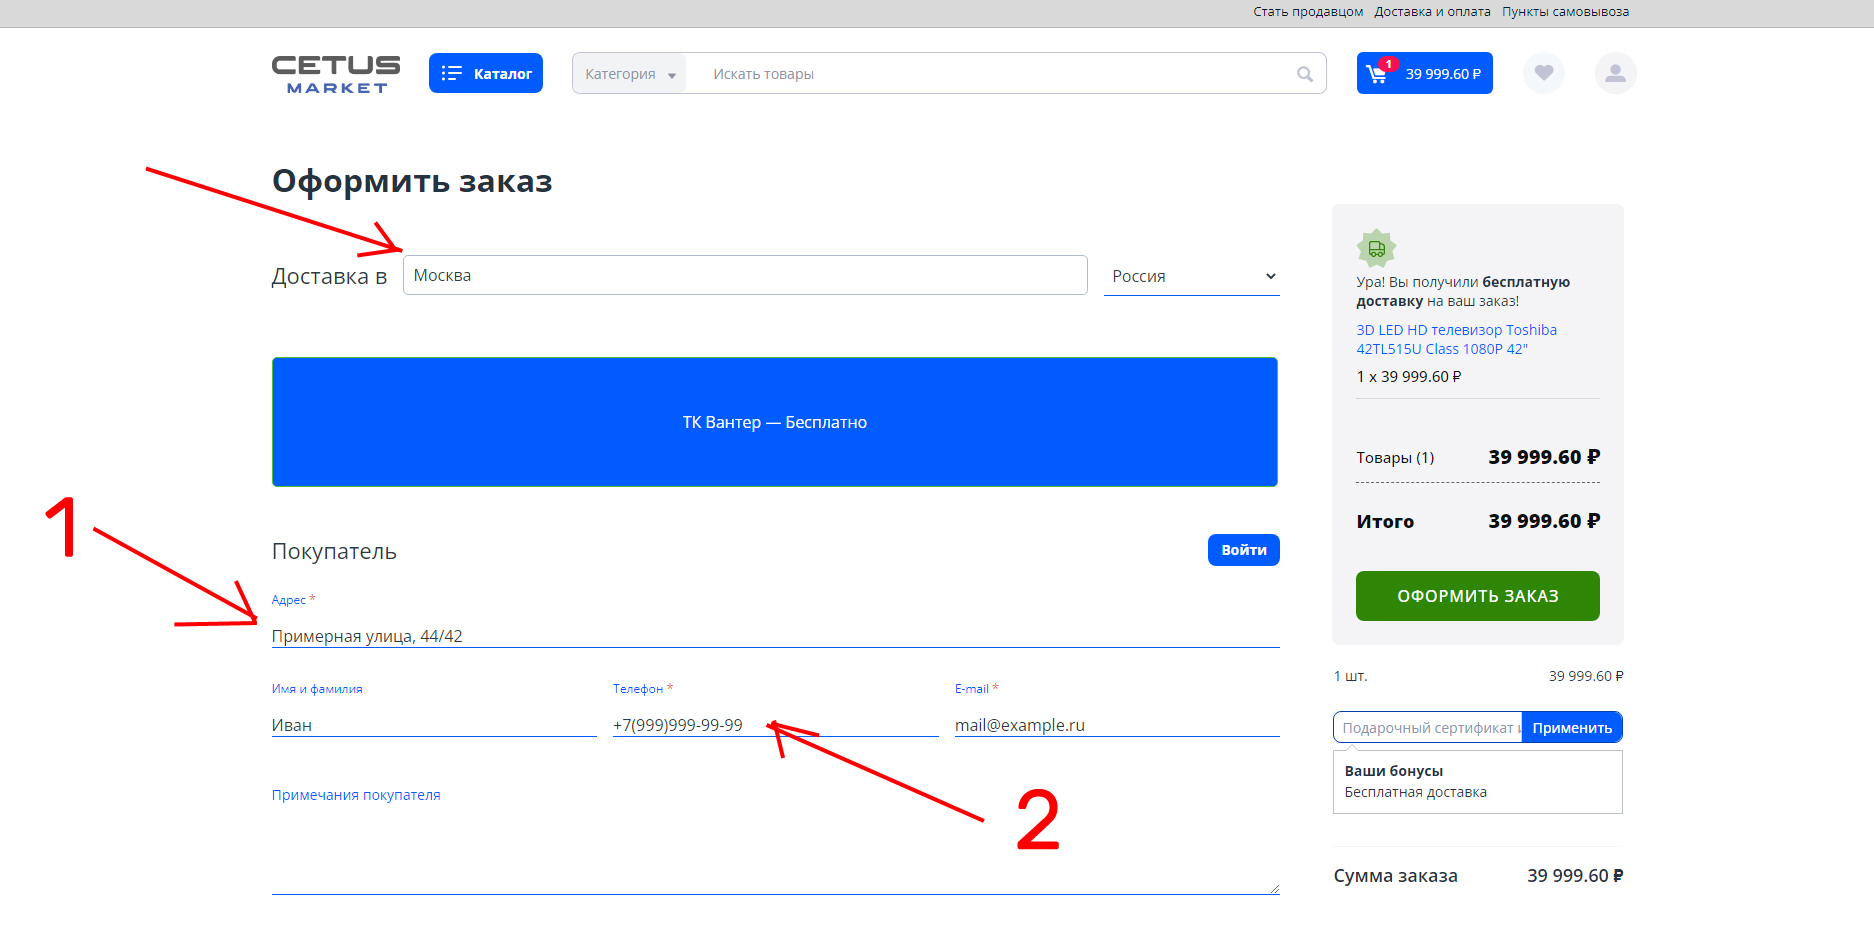The image size is (1874, 939).
Task: Click the search magnifier icon
Action: [x=1304, y=74]
